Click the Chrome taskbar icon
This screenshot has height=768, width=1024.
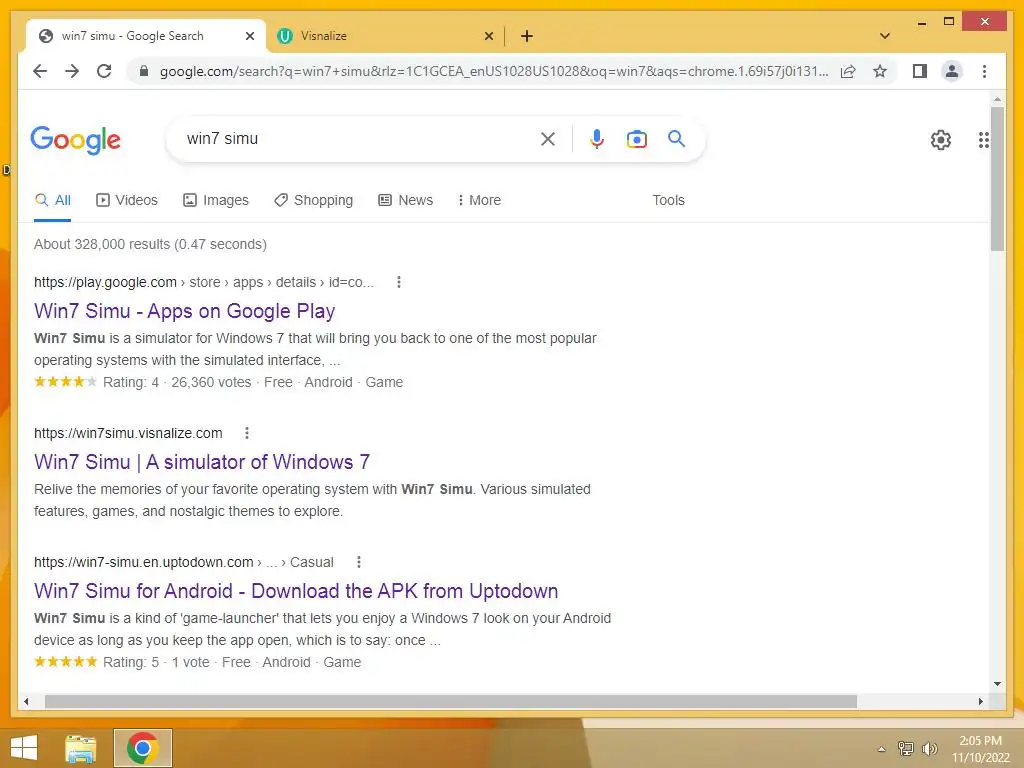(143, 748)
